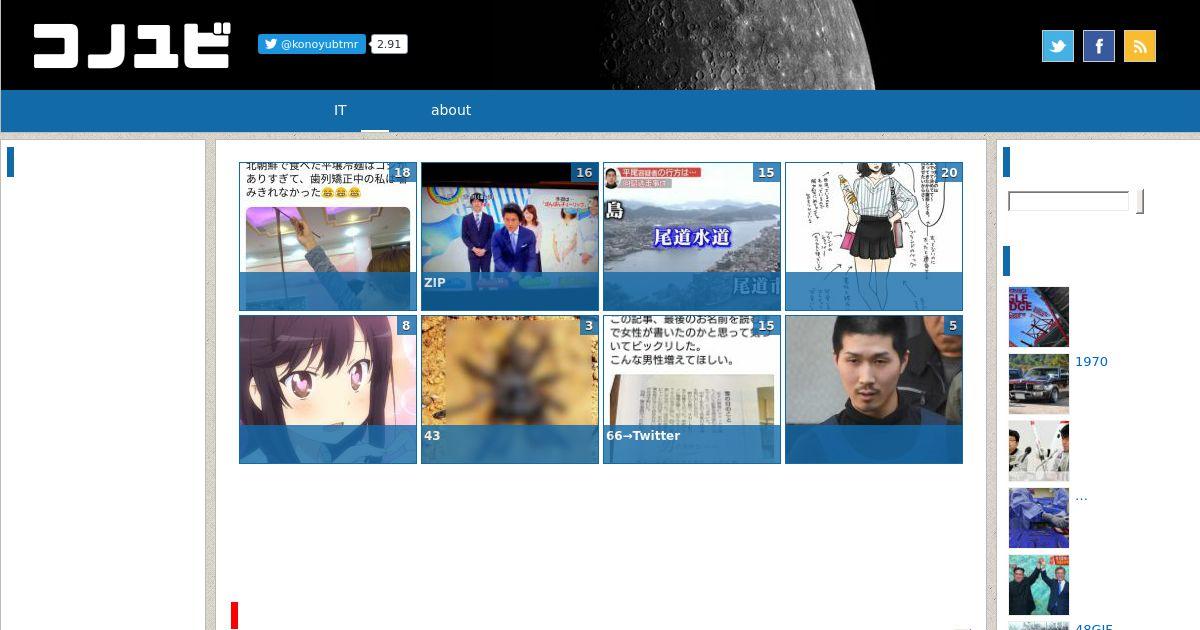This screenshot has width=1200, height=630.
Task: Follow @konoyubtmr Twitter button
Action: (x=312, y=44)
